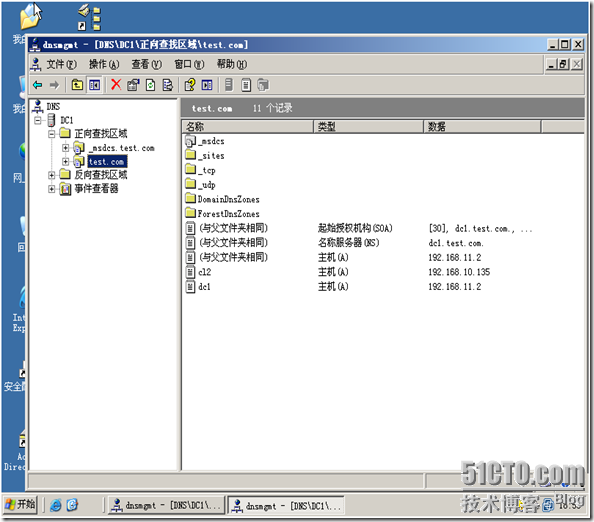The height and width of the screenshot is (522, 594).
Task: Select the _udp folder
Action: [200, 185]
